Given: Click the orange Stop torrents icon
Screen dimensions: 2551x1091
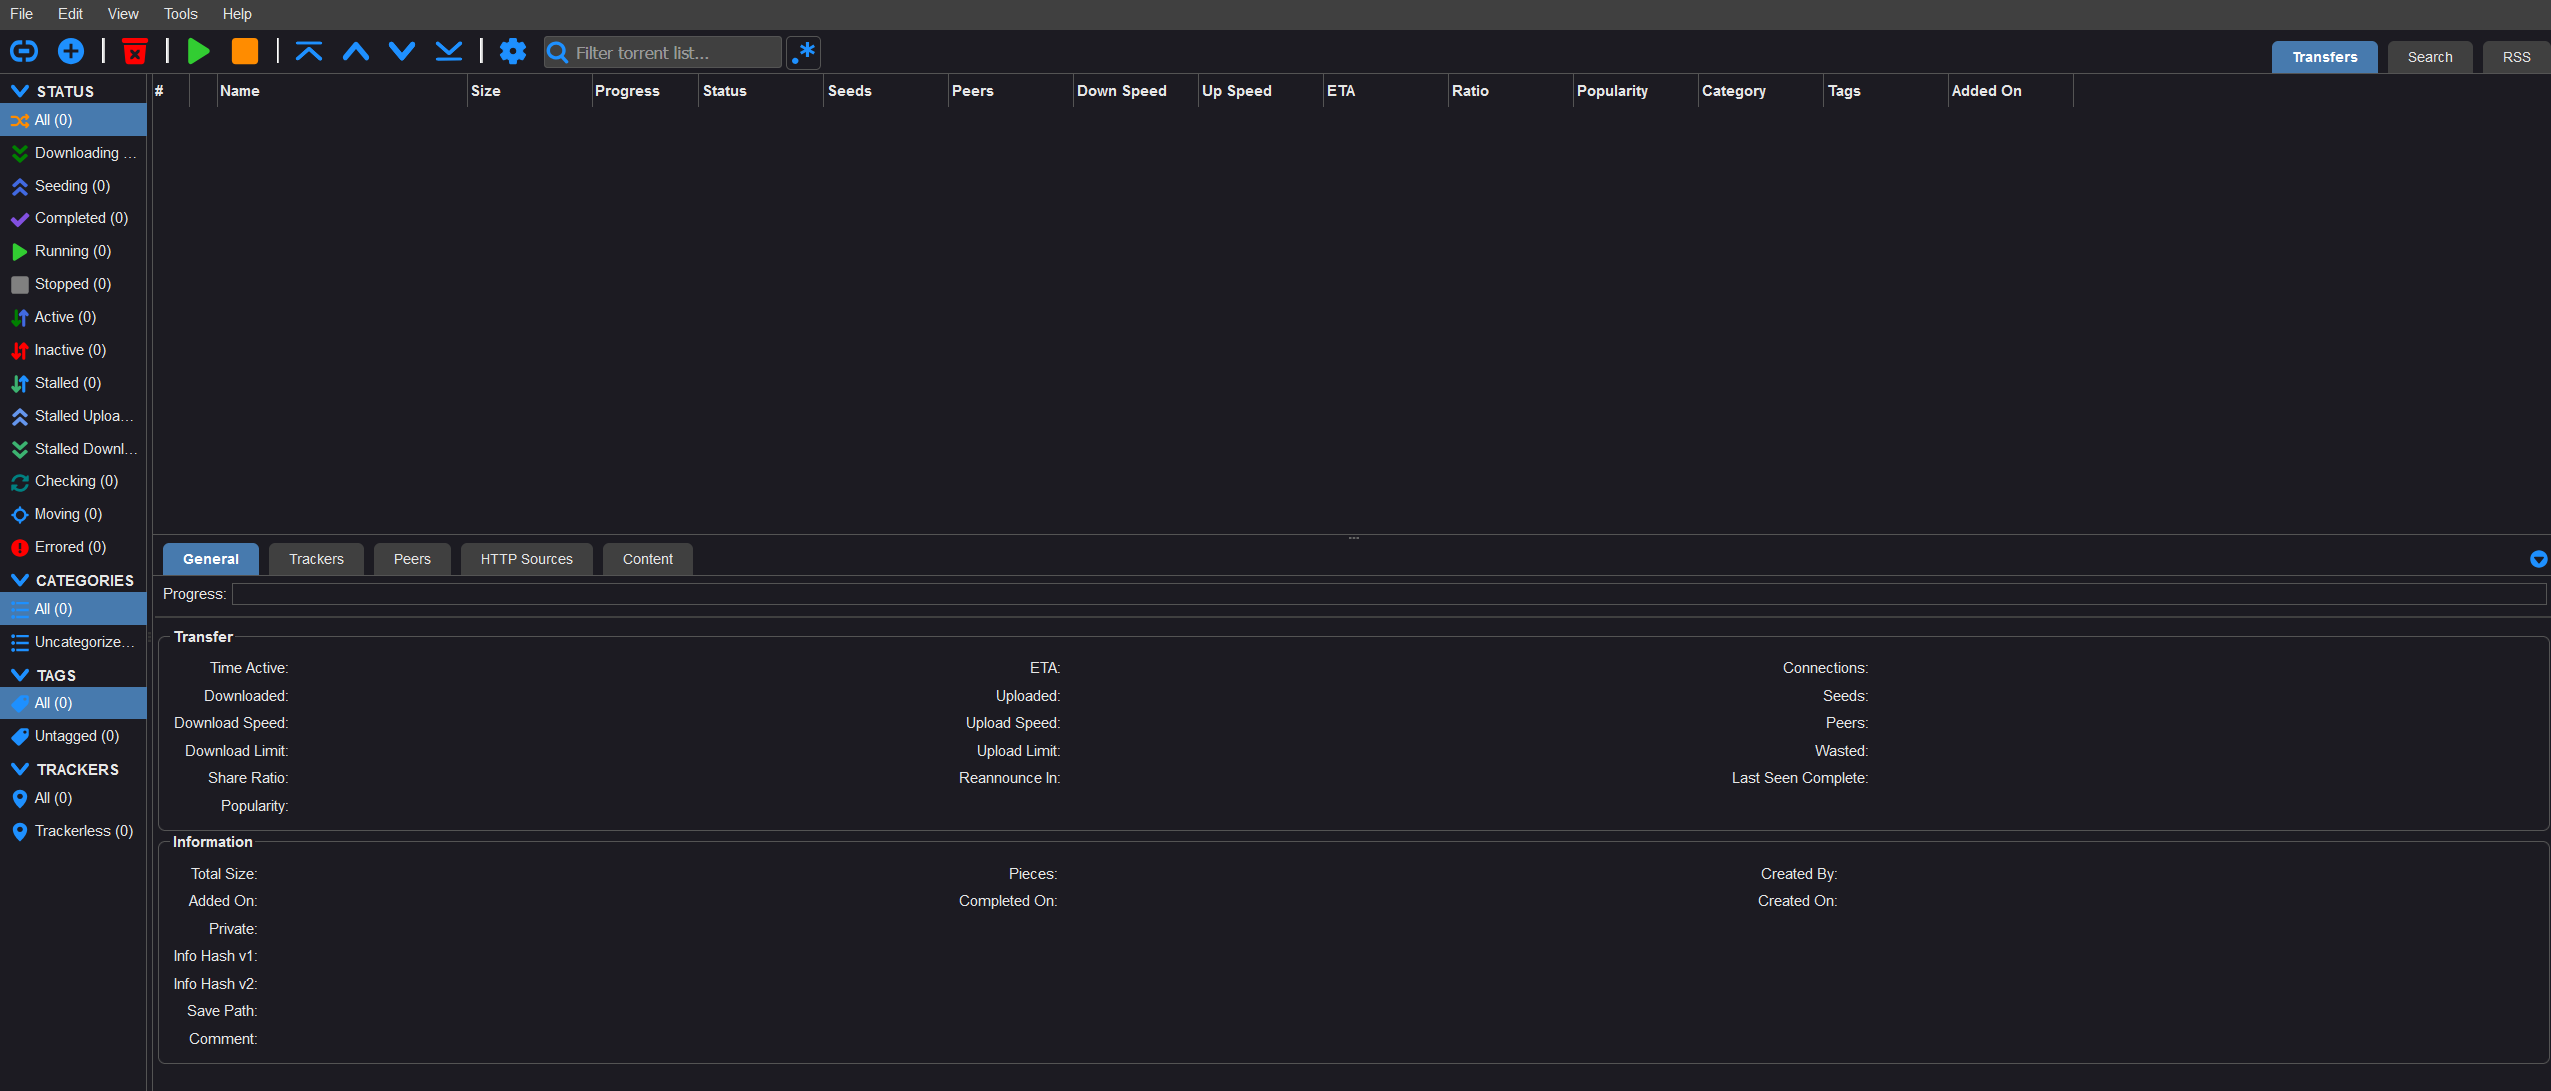Looking at the screenshot, I should click(x=244, y=51).
